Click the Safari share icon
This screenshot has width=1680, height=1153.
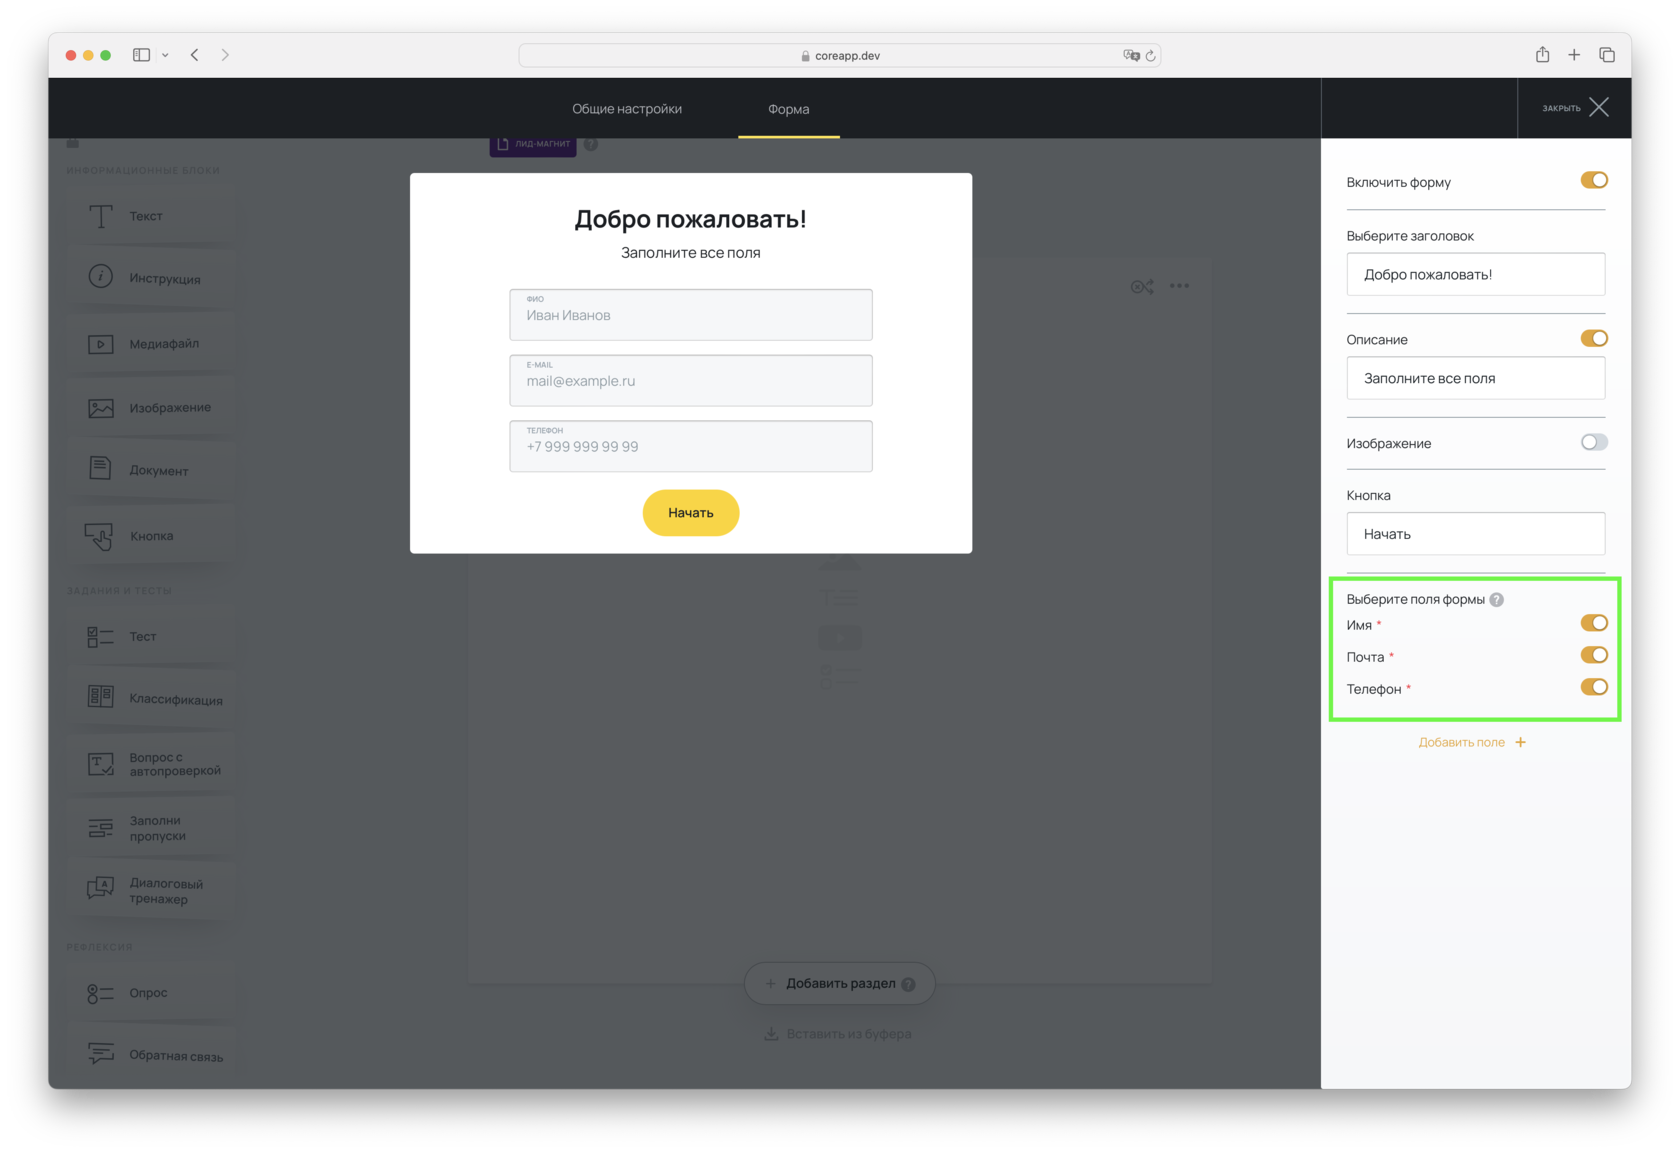[x=1542, y=55]
